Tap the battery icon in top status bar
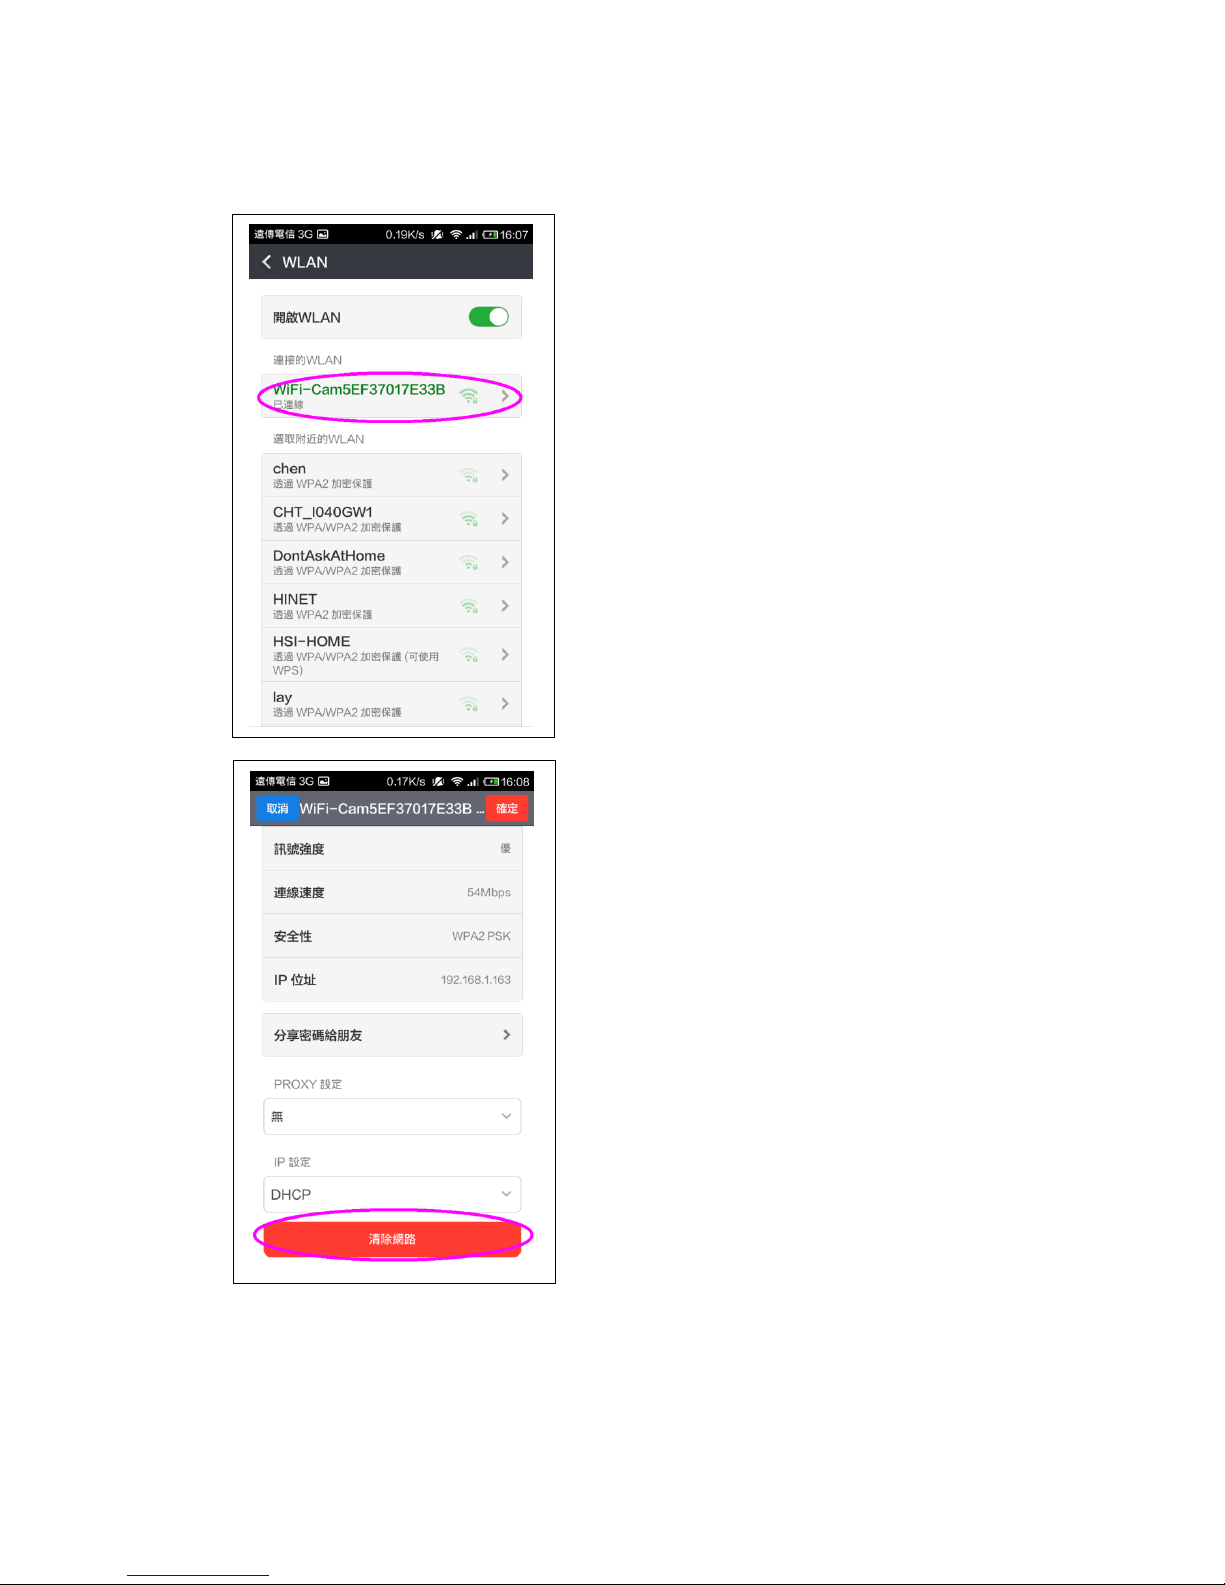1225x1585 pixels. click(x=490, y=234)
